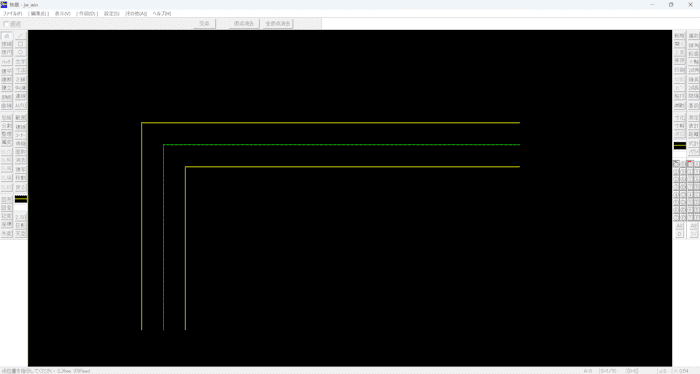Select the 2線 double line tool

tap(21, 79)
